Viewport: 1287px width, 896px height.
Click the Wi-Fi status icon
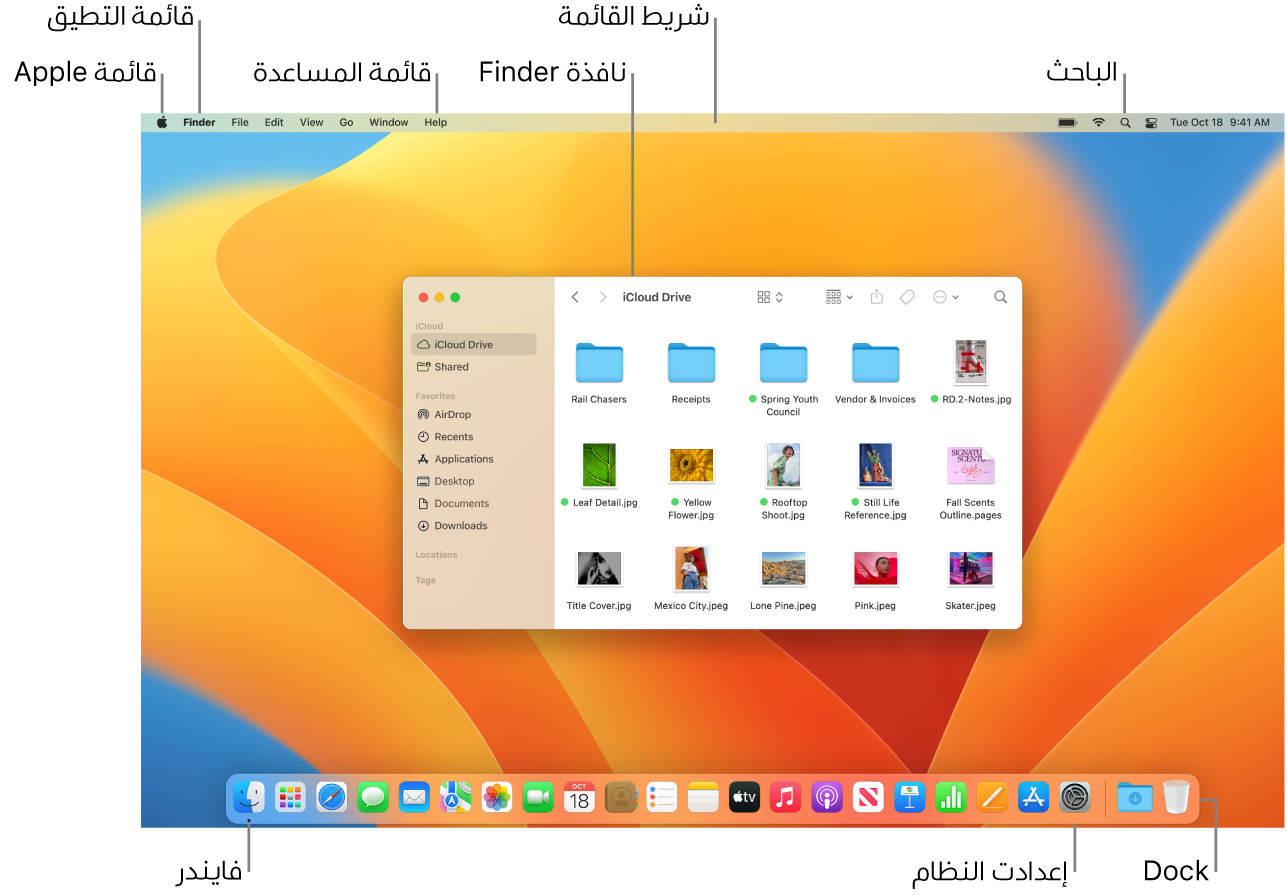point(1098,122)
